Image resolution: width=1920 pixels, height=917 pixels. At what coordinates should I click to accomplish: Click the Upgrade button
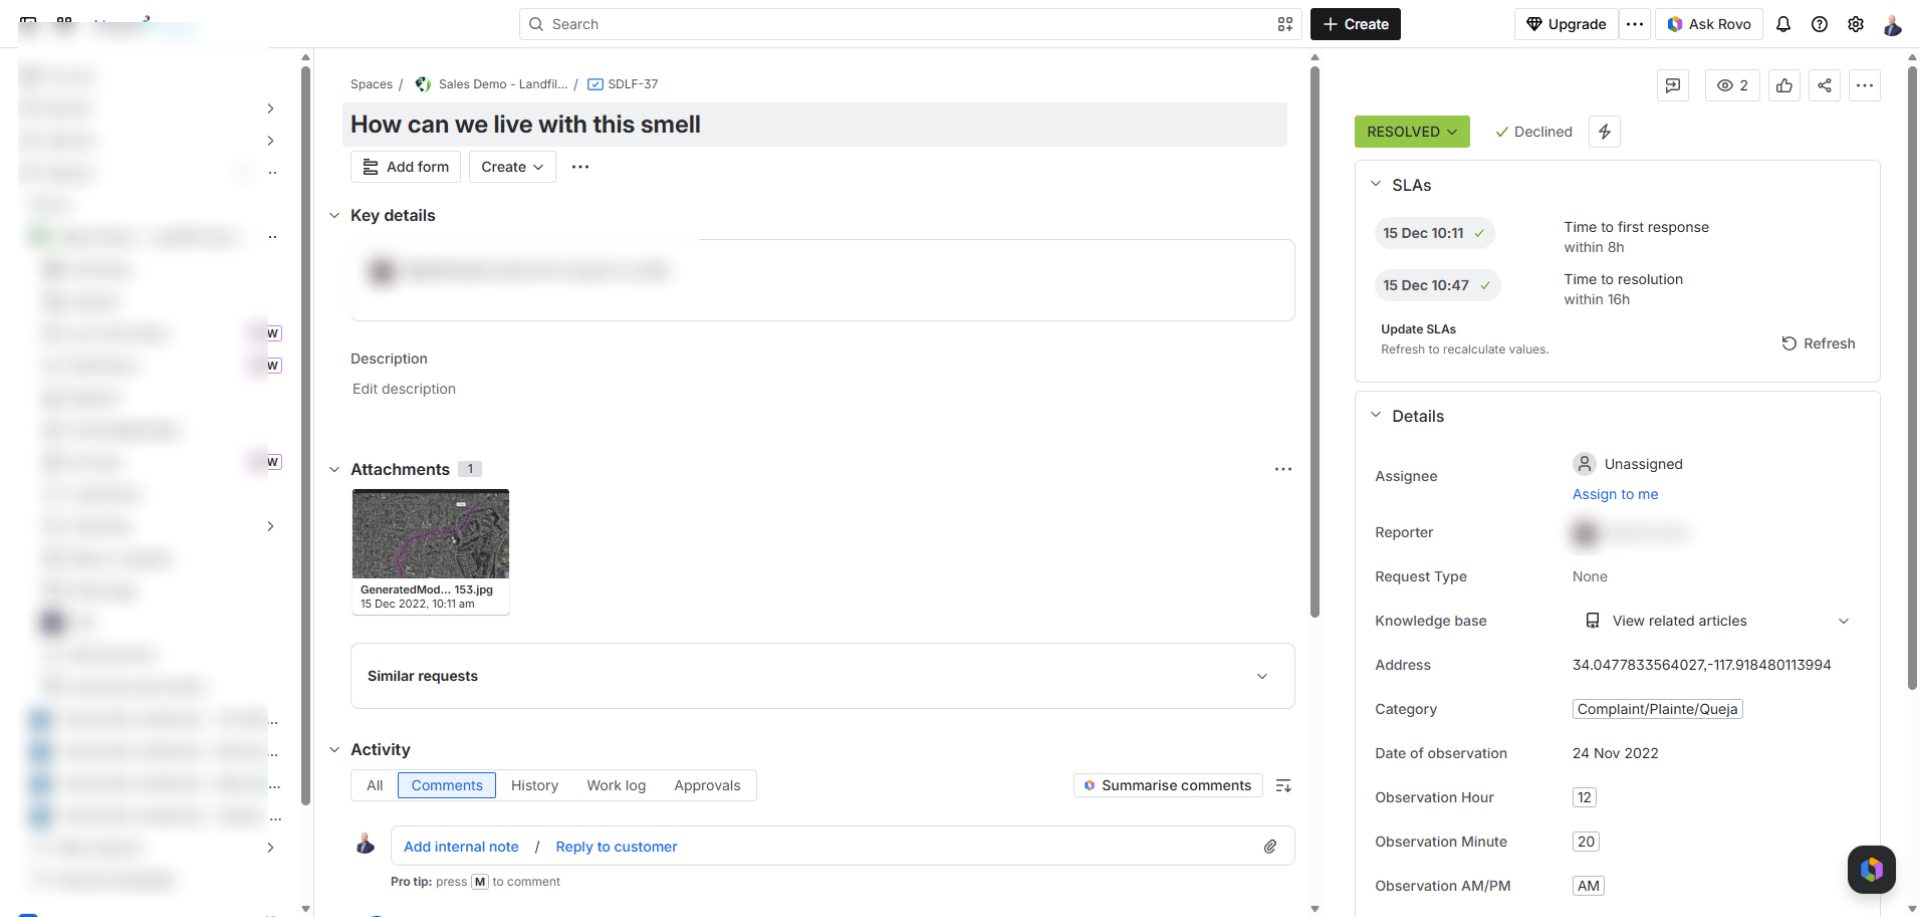point(1566,24)
